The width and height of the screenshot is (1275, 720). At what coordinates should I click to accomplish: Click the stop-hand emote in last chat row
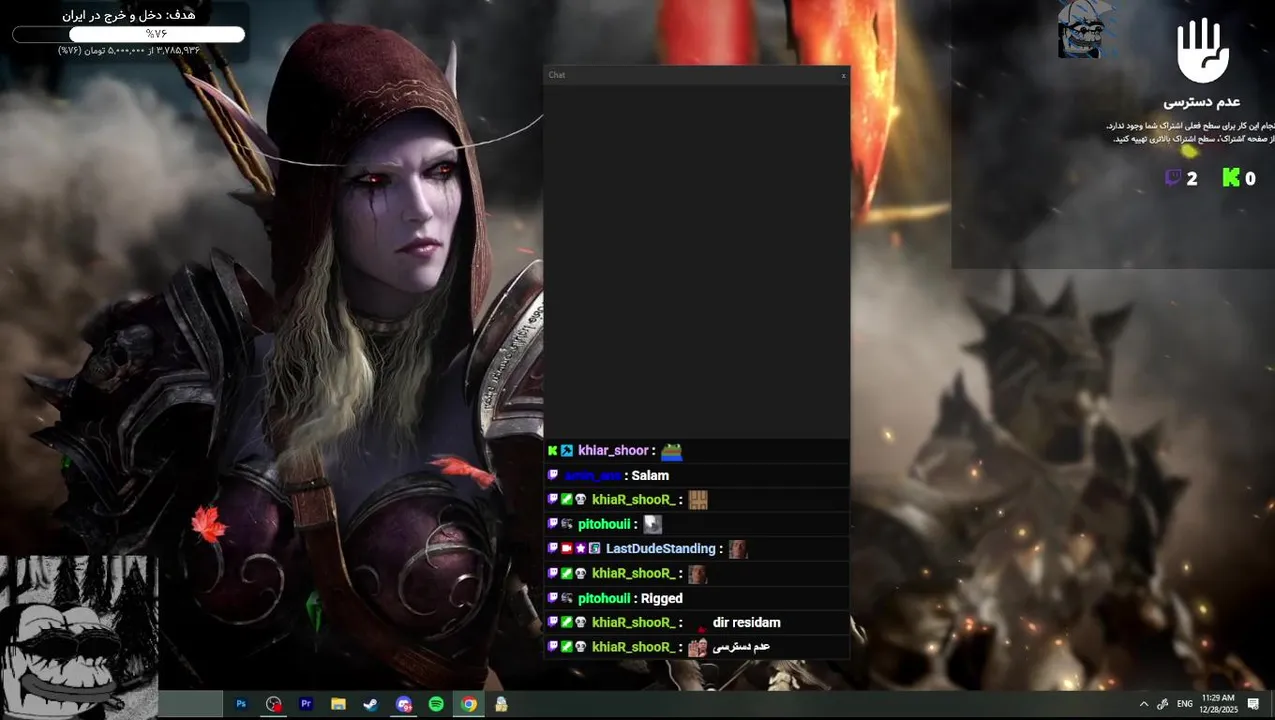click(698, 647)
